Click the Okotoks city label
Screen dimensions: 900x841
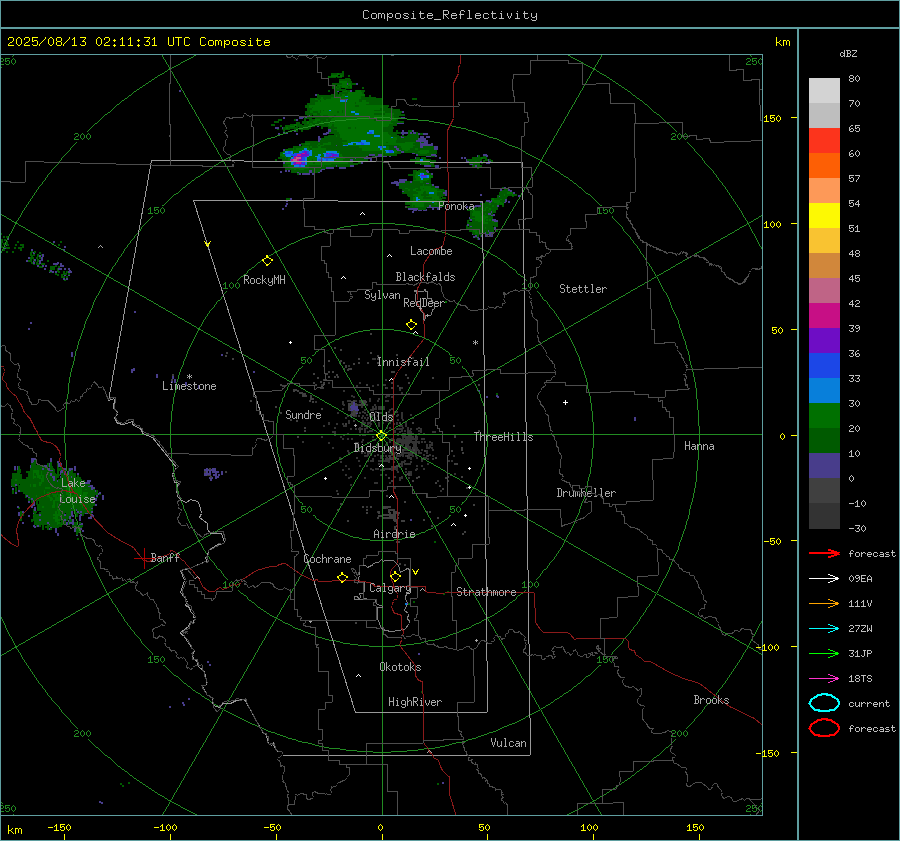(x=400, y=666)
